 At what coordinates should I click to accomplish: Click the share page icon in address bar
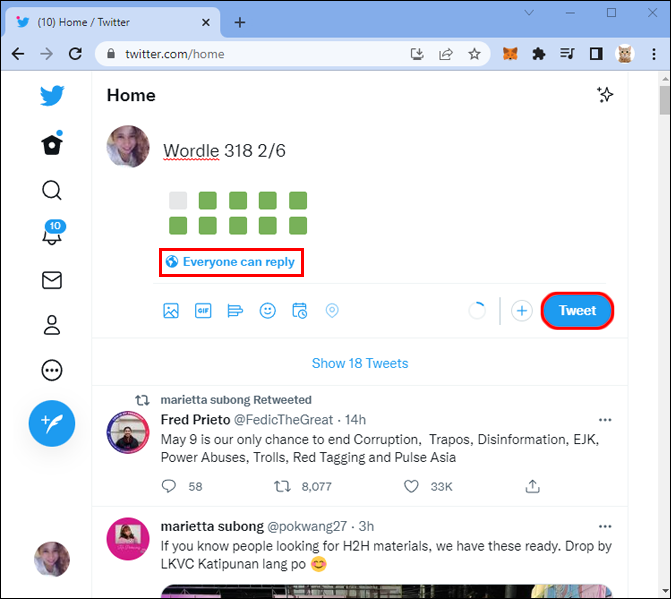(445, 54)
